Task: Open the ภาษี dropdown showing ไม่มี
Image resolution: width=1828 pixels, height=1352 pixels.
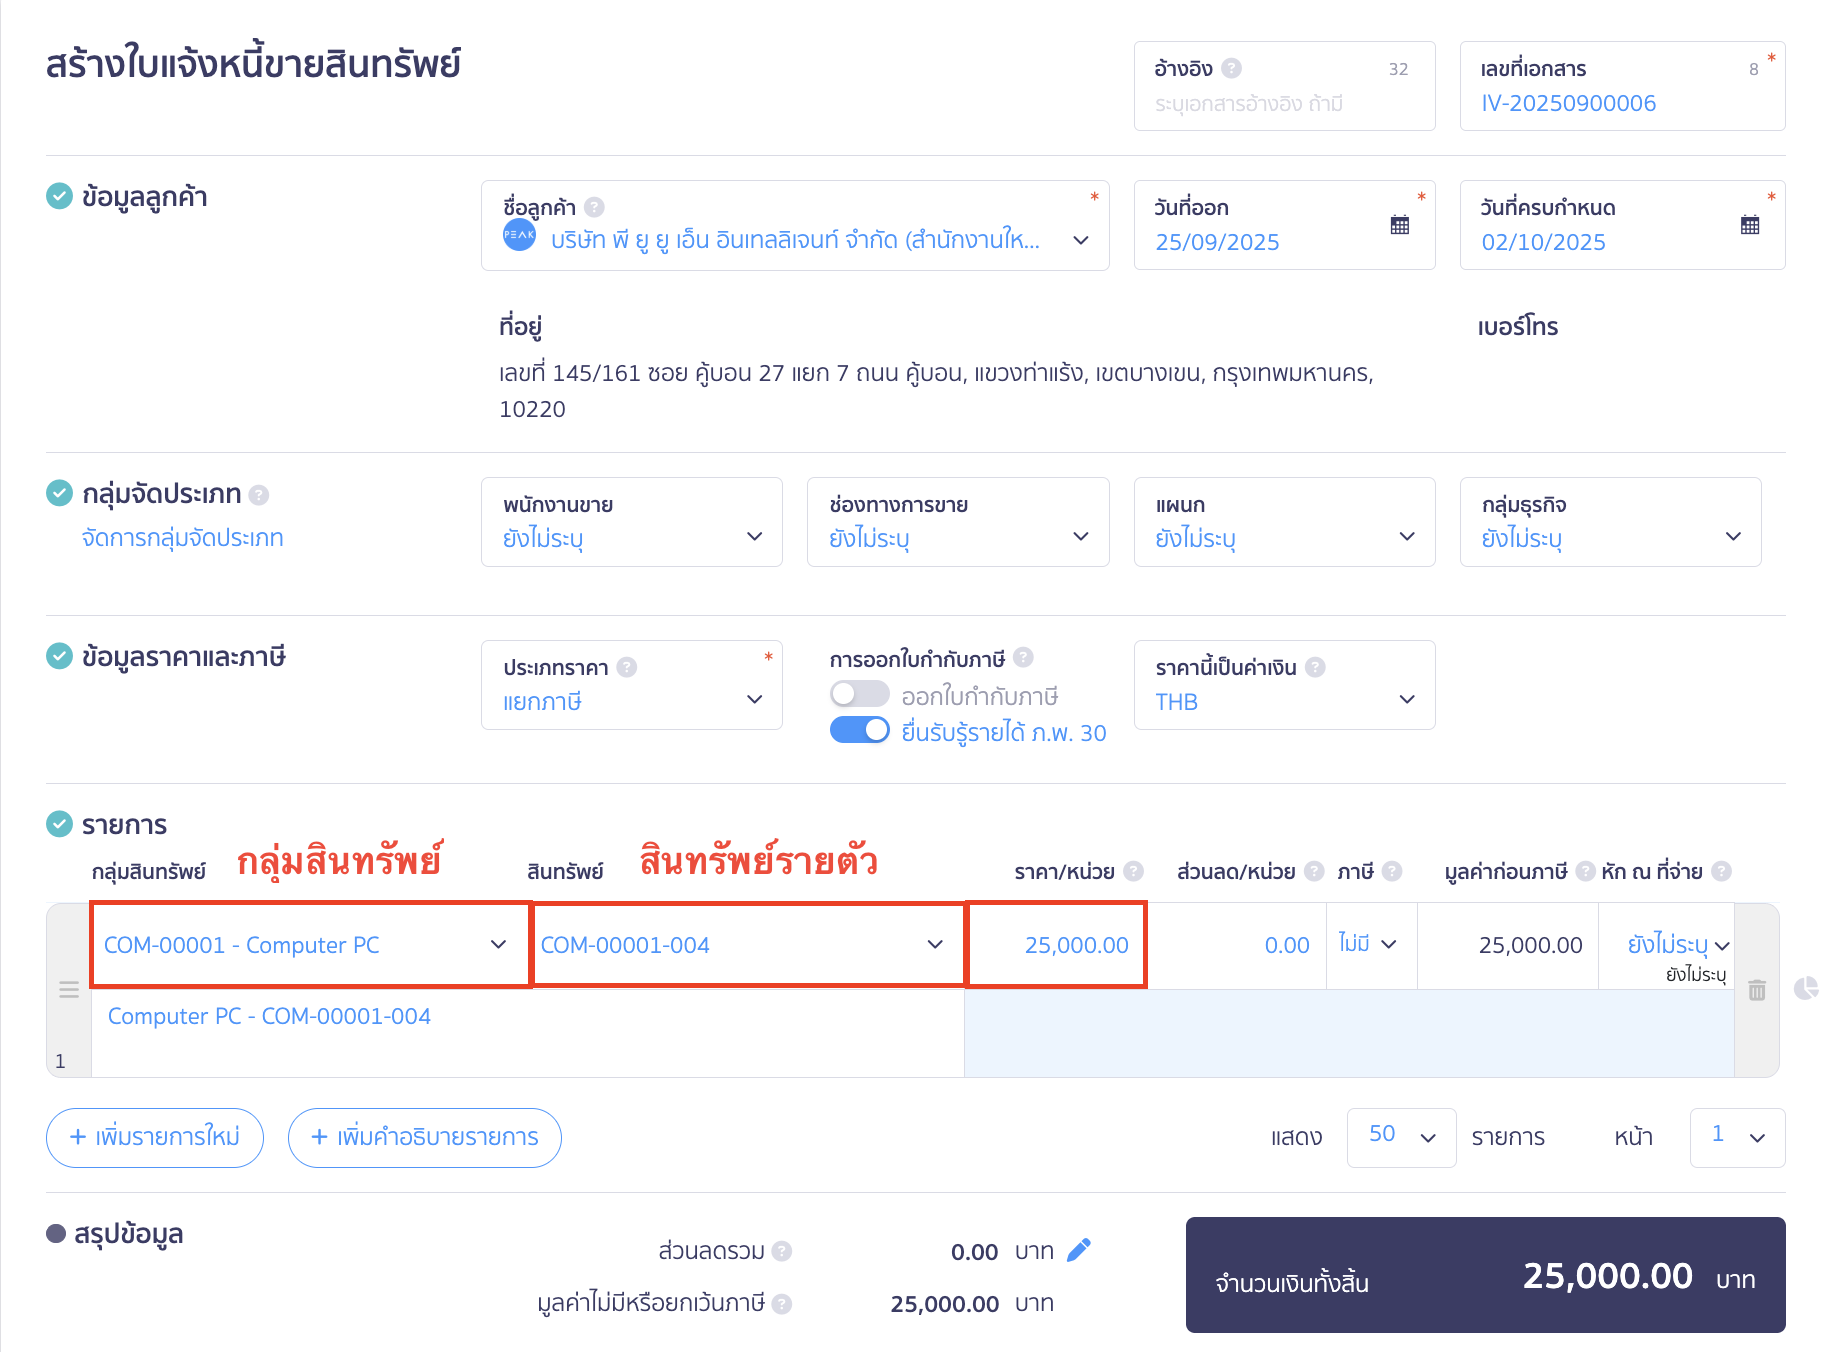Action: click(1369, 944)
